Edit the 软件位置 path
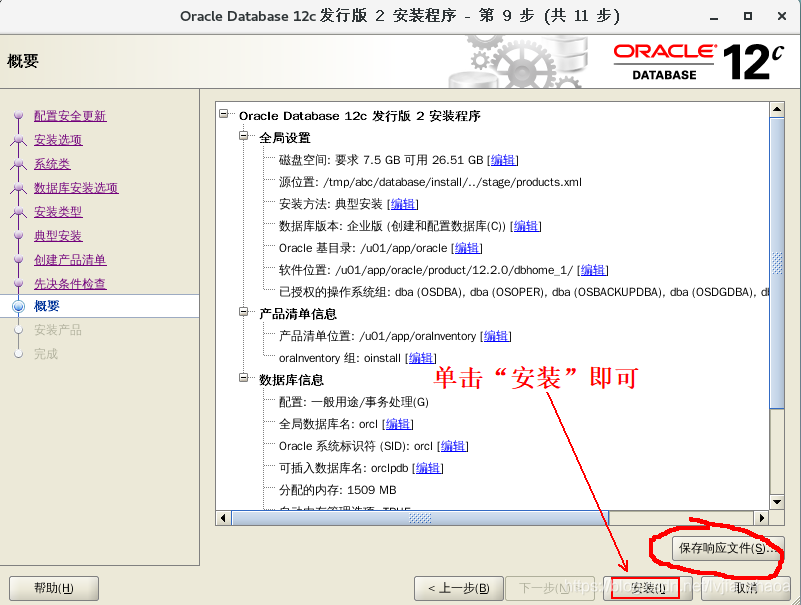 click(593, 270)
